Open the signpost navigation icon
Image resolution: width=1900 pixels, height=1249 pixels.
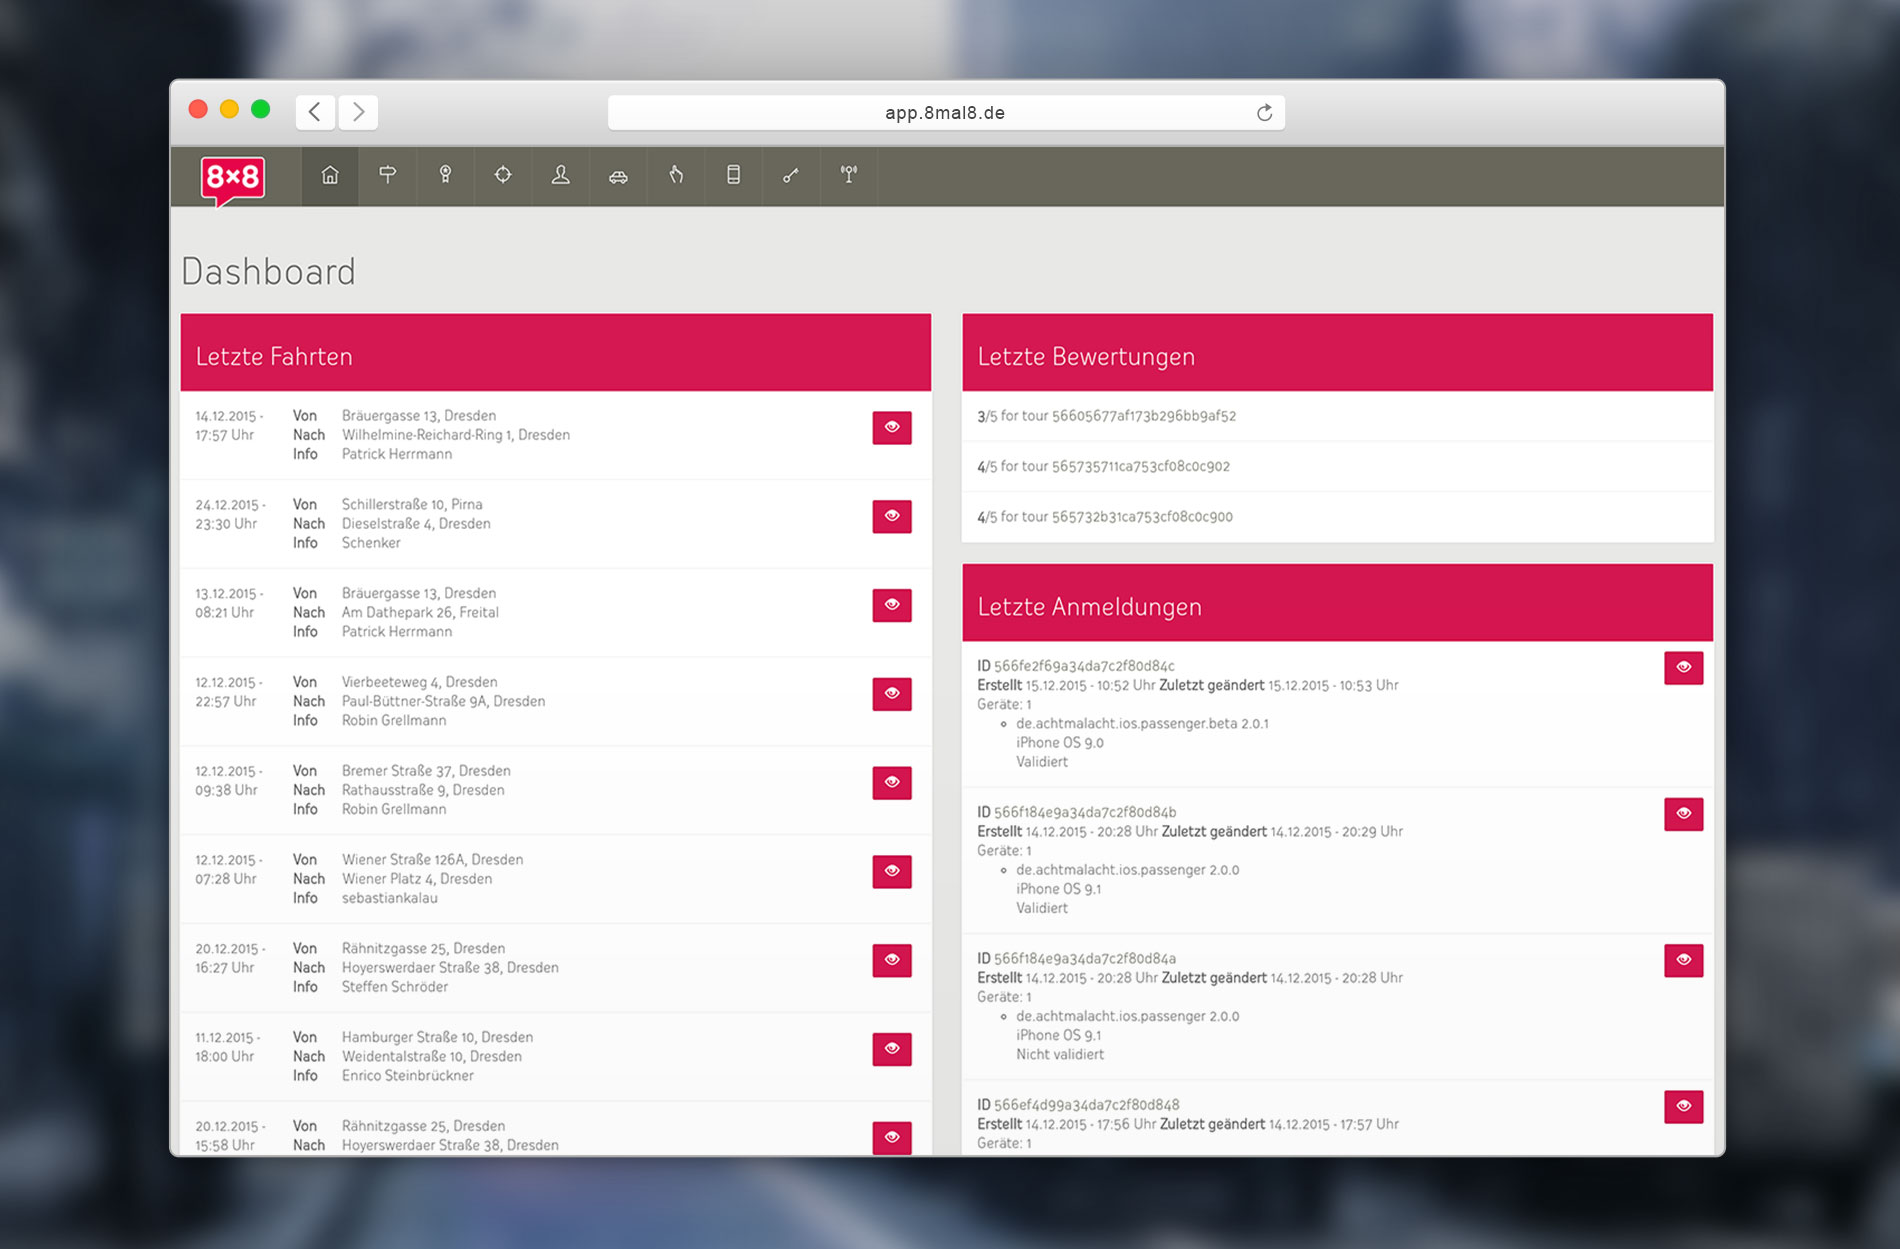coord(388,176)
